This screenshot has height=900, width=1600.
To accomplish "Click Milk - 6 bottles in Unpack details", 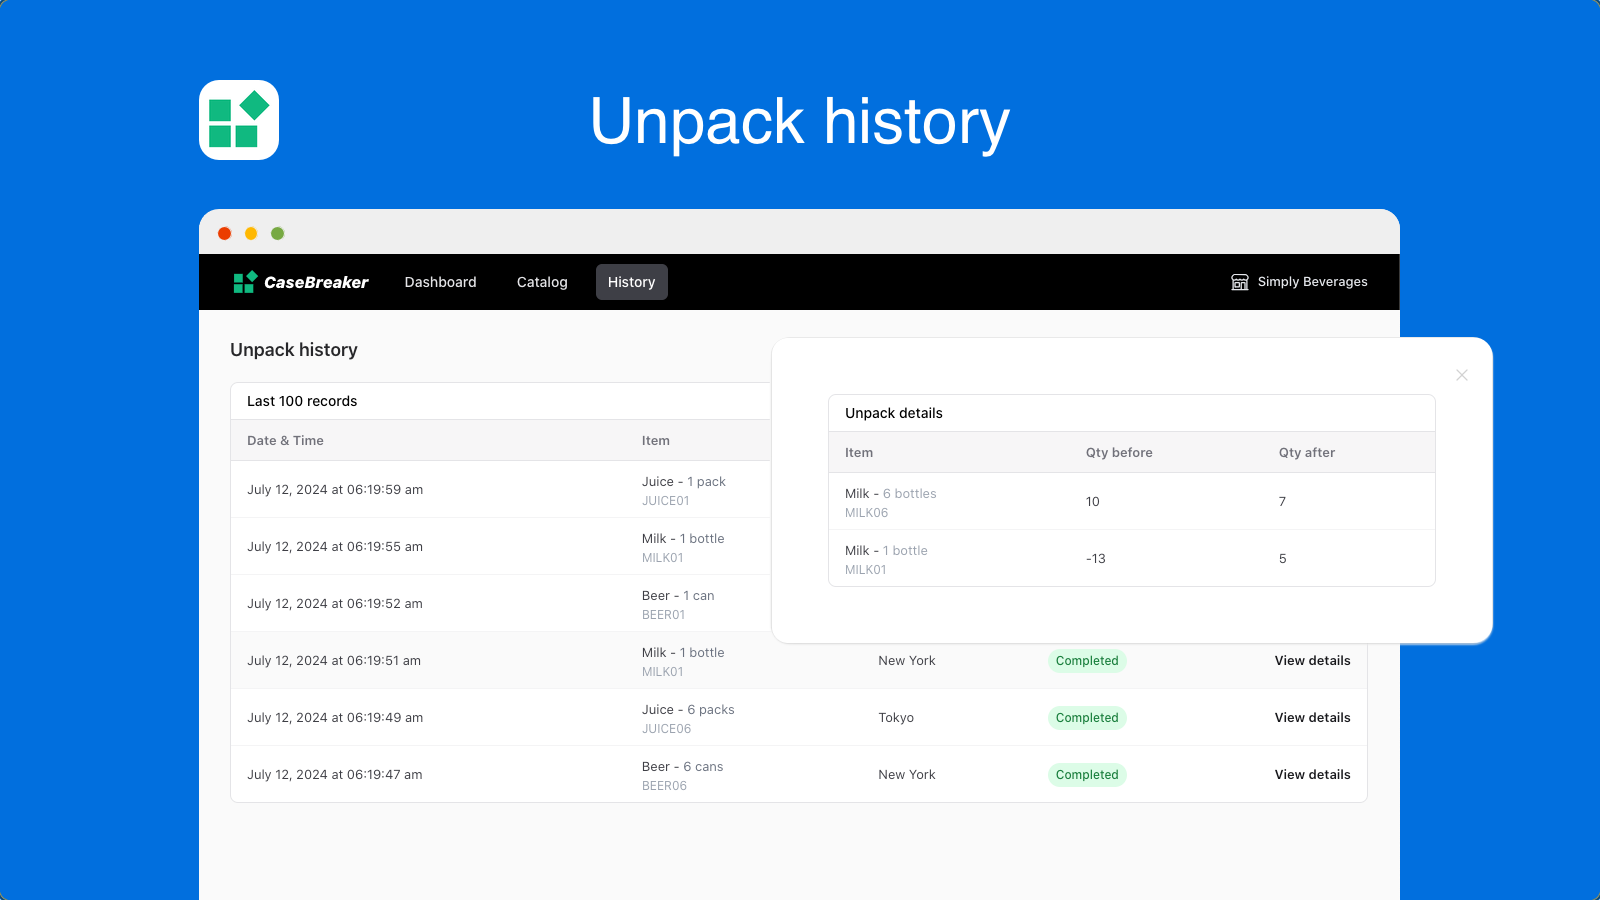I will (891, 494).
